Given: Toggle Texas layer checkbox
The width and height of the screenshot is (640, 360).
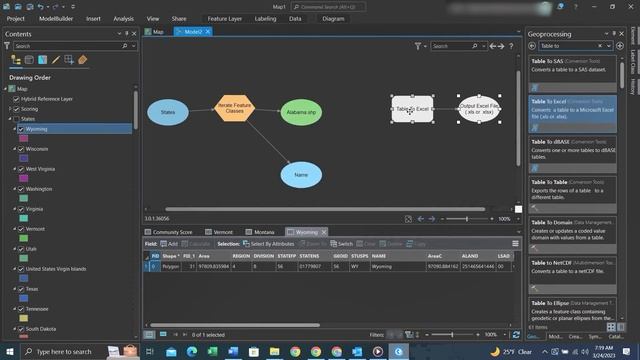Looking at the screenshot, I should 21,289.
